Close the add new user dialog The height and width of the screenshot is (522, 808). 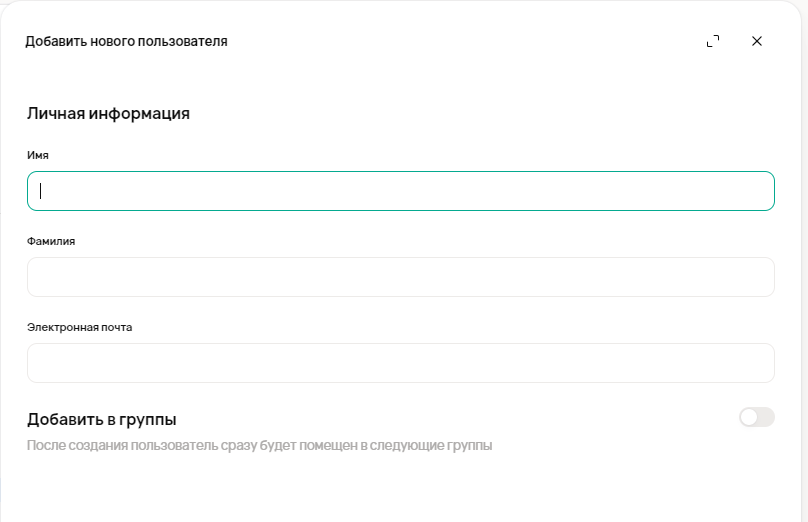(757, 41)
